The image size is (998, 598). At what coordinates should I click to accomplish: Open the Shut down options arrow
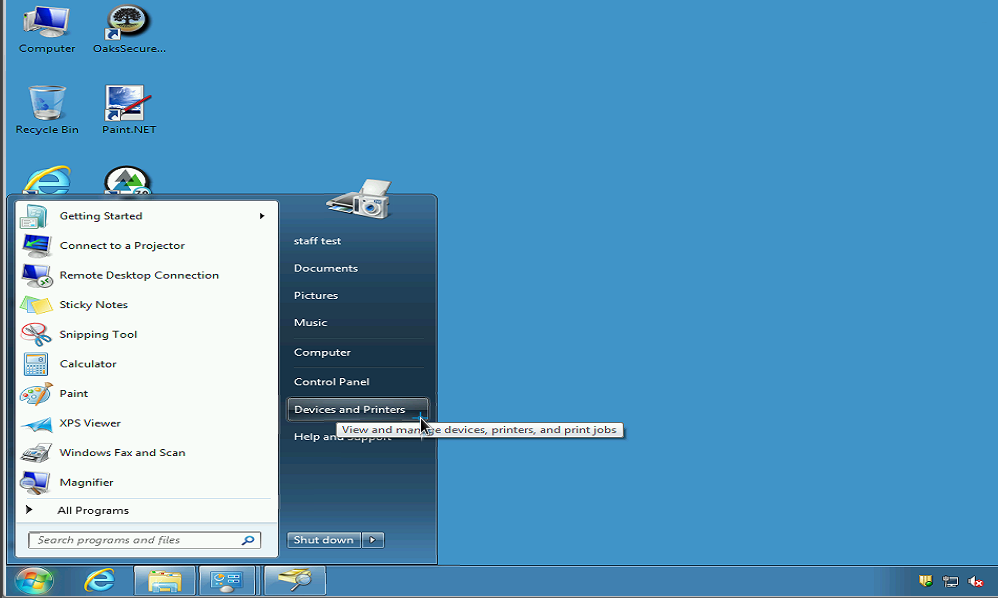point(372,540)
